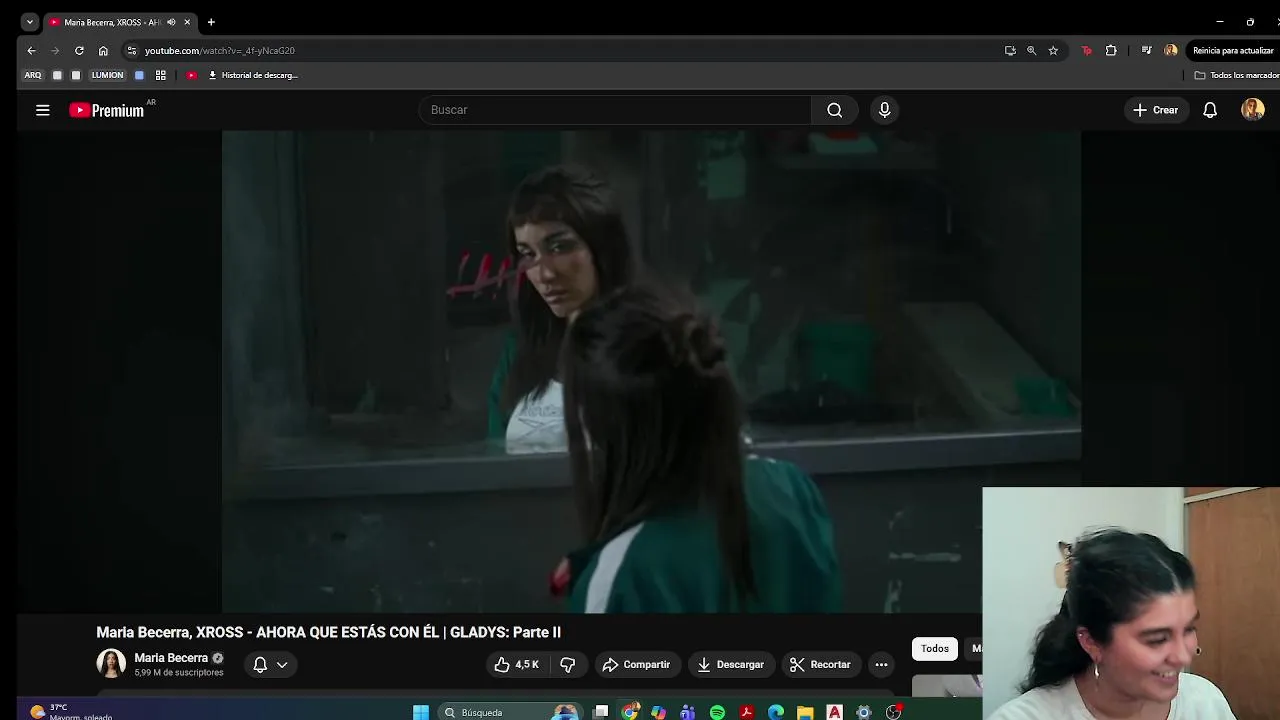This screenshot has width=1280, height=720.
Task: Open the LUMION bookmarks folder
Action: (x=107, y=75)
